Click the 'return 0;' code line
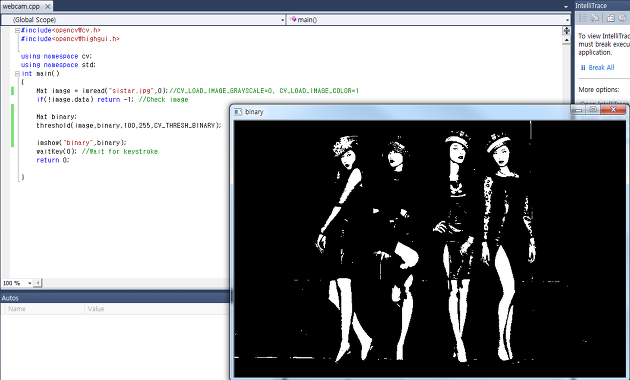This screenshot has height=380, width=630. [53, 160]
